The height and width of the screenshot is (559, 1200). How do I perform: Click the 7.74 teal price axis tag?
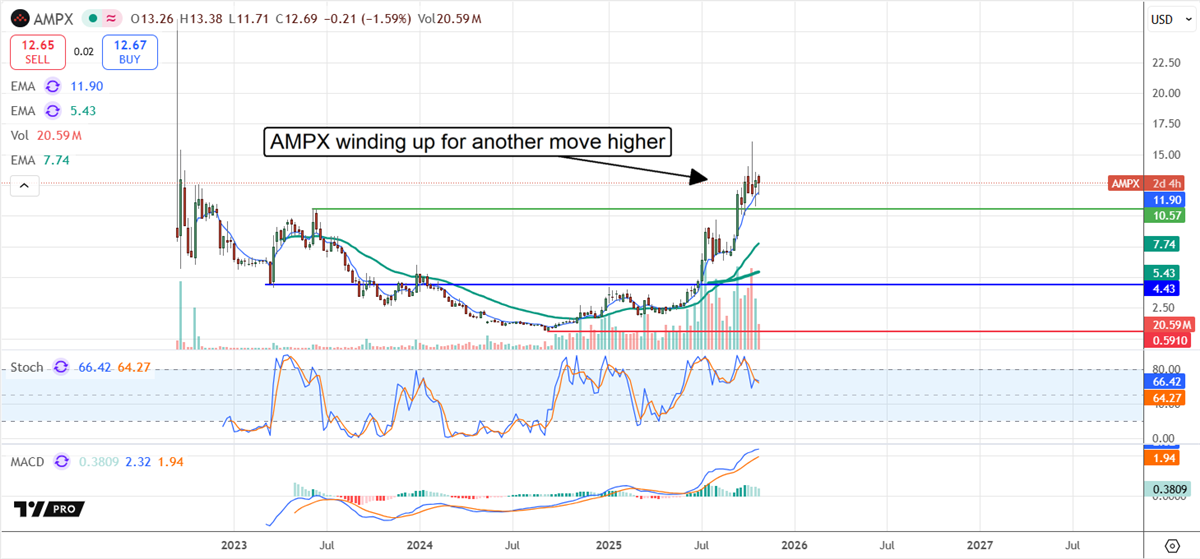point(1162,244)
